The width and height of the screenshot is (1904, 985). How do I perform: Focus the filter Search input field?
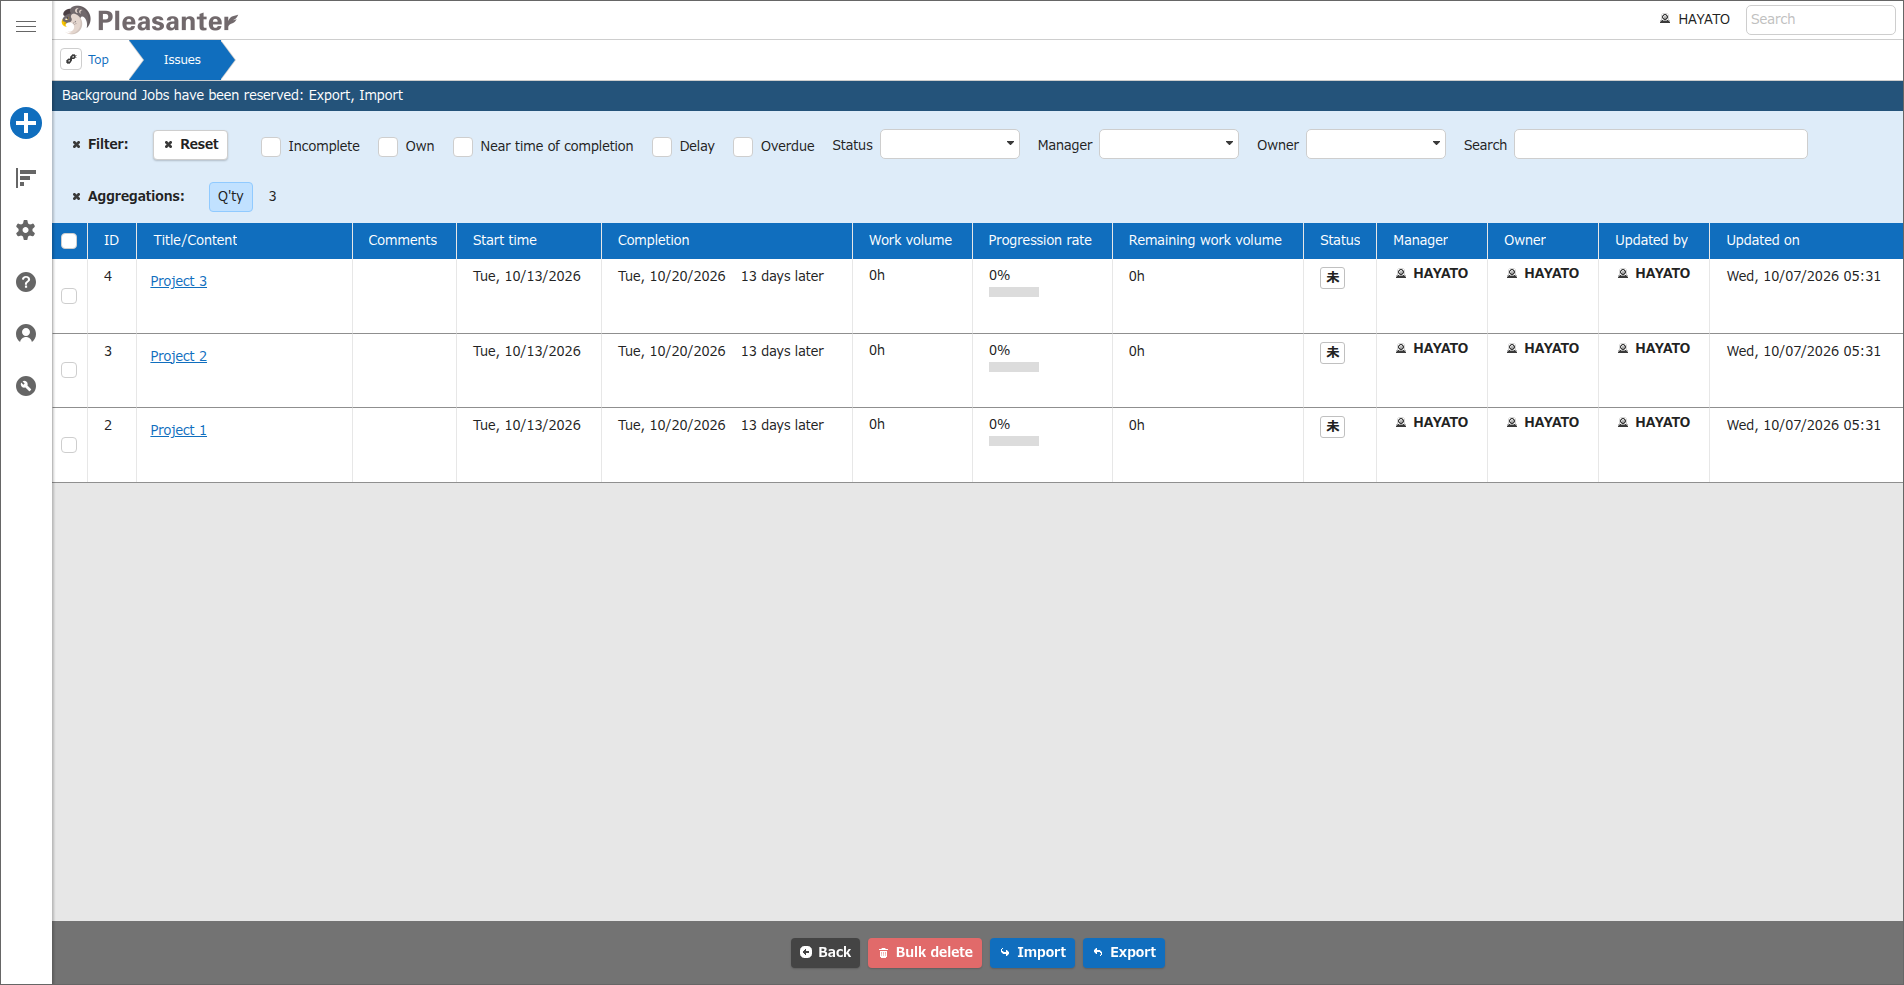tap(1660, 144)
